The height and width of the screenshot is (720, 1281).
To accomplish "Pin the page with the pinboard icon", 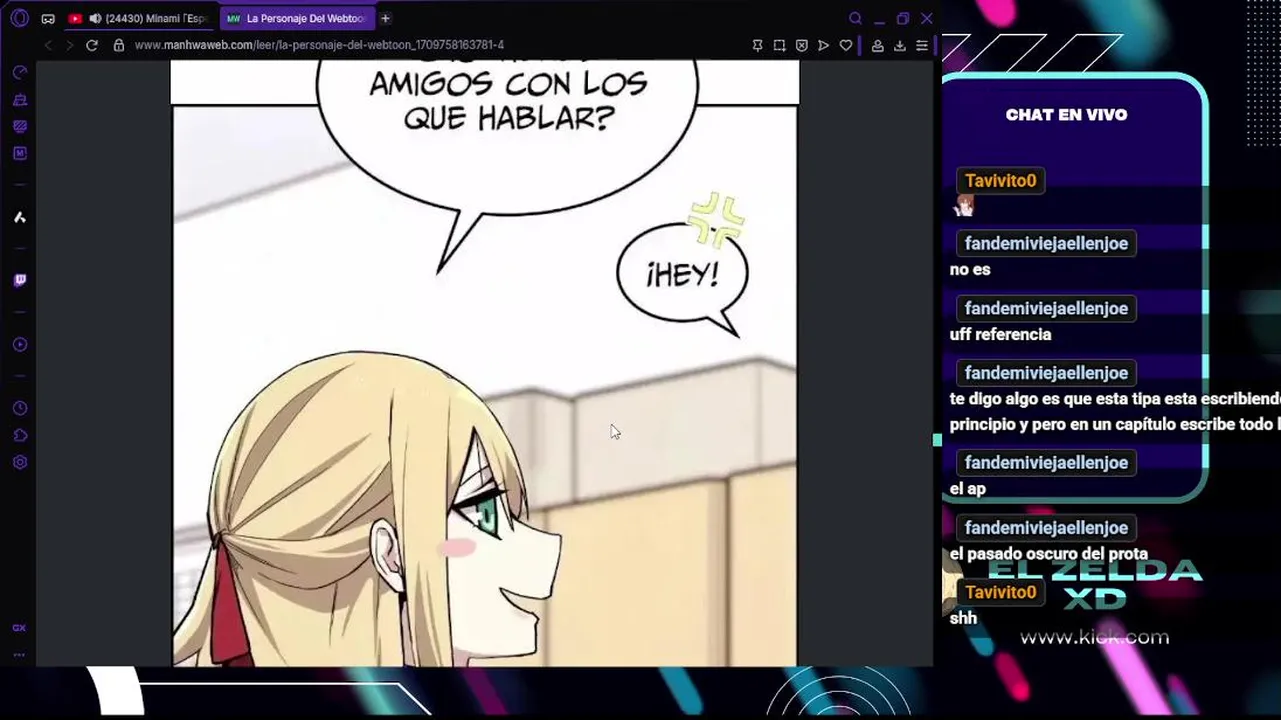I will 757,45.
